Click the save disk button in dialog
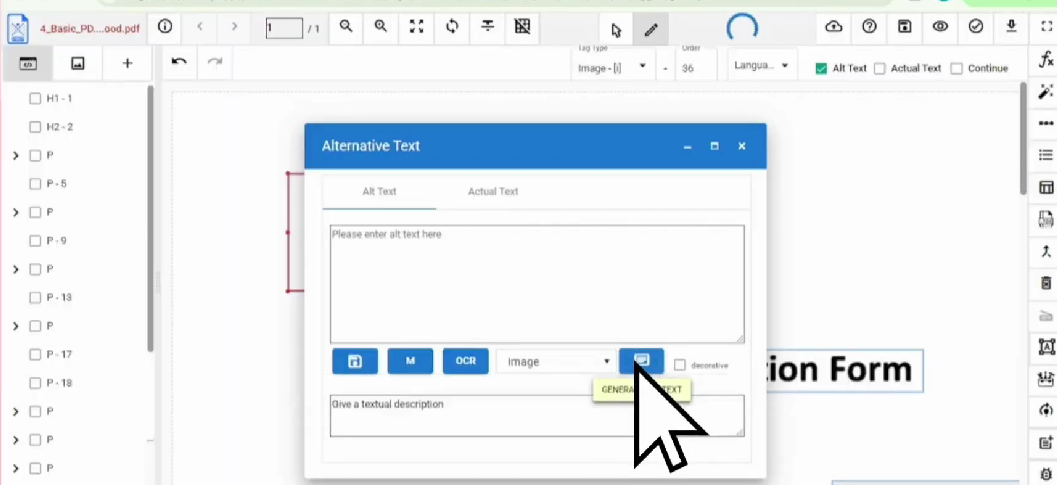This screenshot has width=1057, height=485. 354,361
